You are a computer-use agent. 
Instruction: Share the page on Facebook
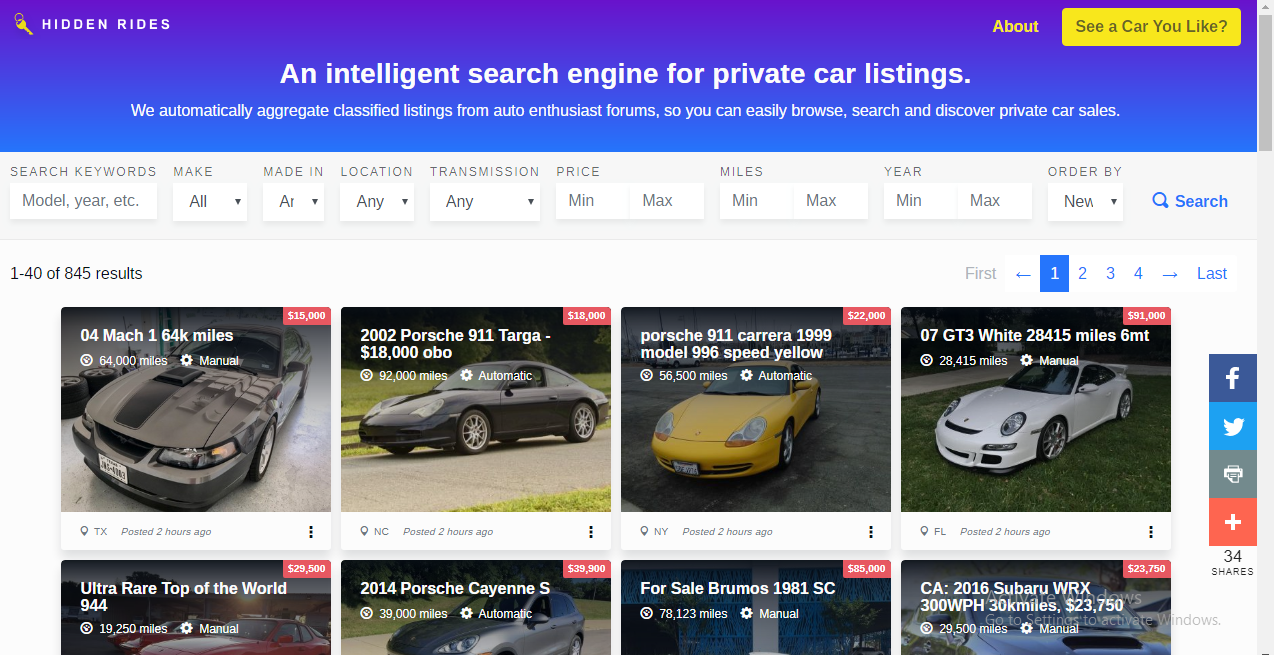pos(1233,378)
